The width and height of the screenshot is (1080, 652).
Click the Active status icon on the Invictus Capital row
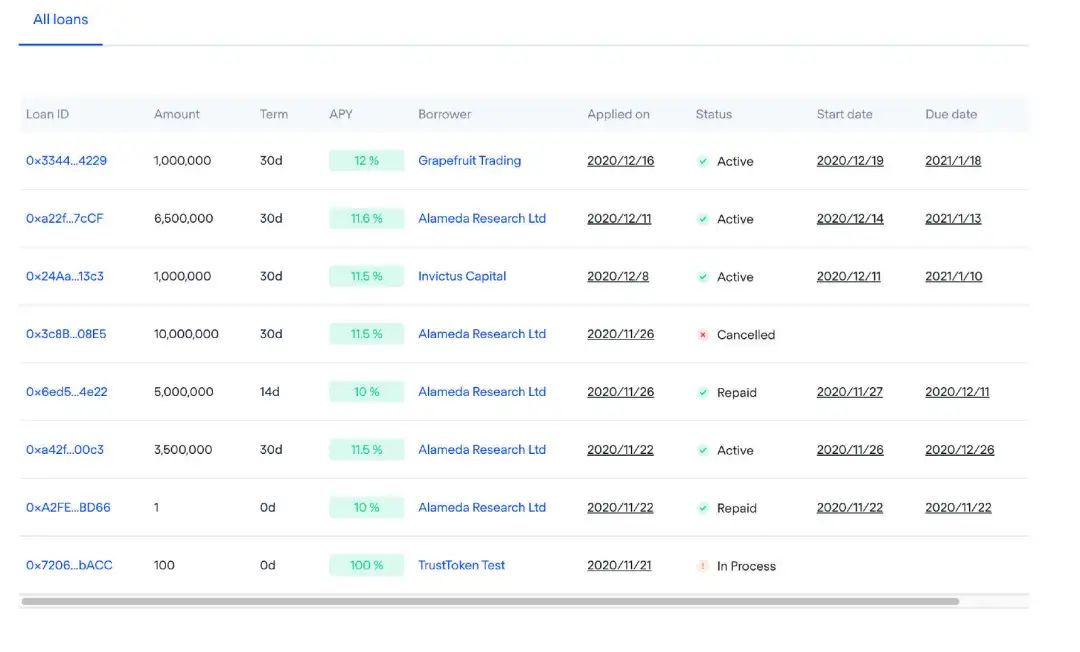703,277
